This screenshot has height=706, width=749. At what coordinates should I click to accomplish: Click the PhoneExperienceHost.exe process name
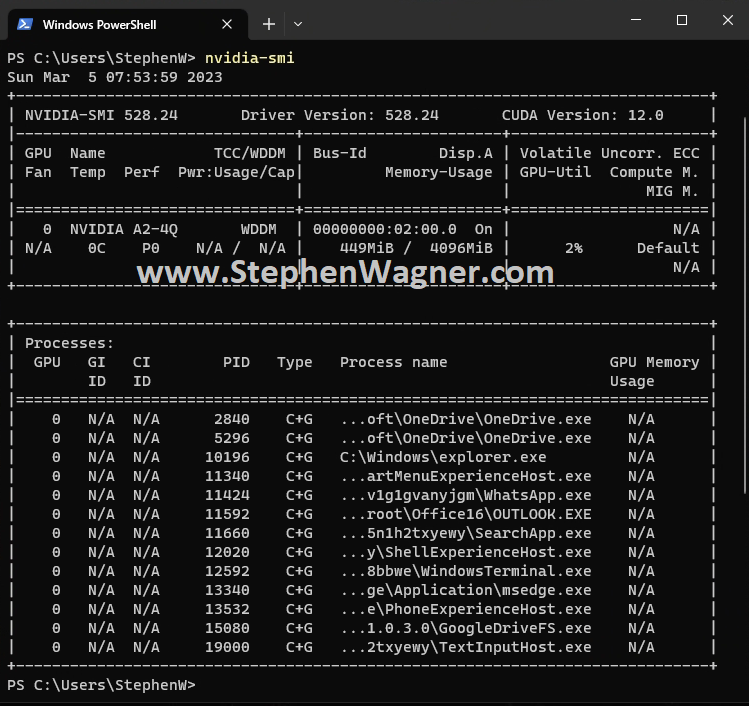tap(466, 610)
